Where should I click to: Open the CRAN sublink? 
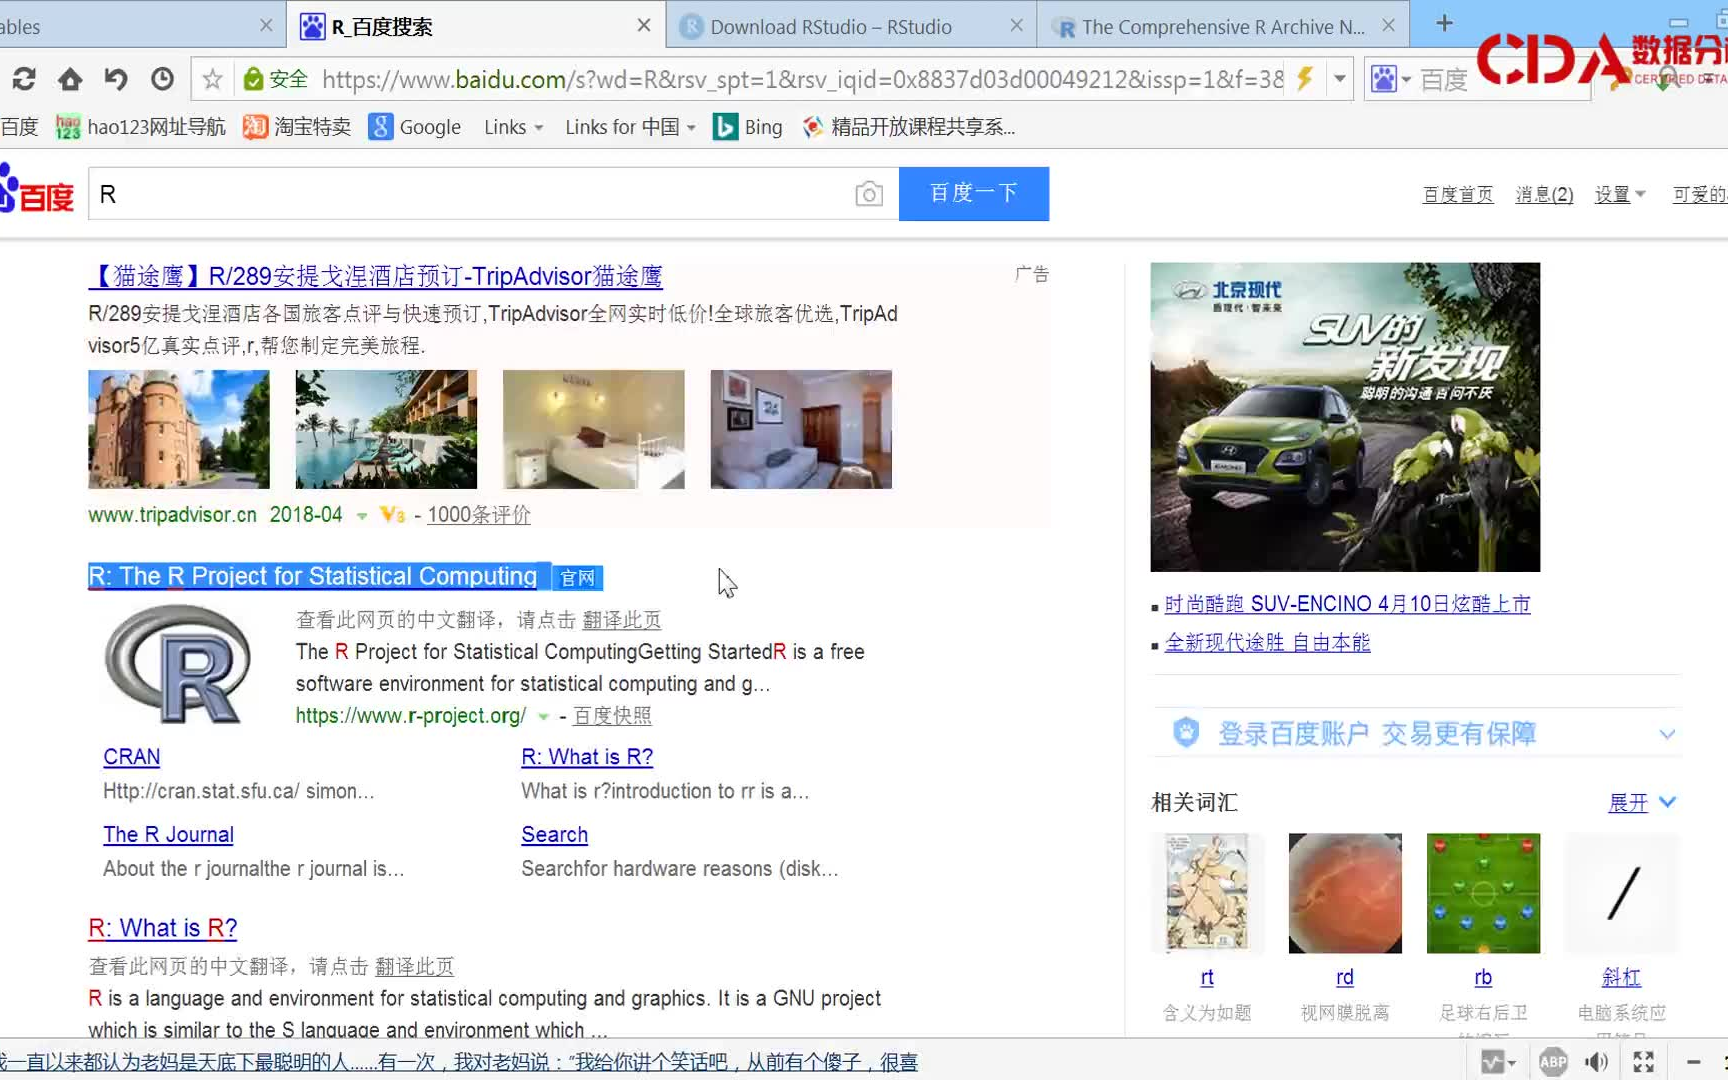click(x=132, y=757)
